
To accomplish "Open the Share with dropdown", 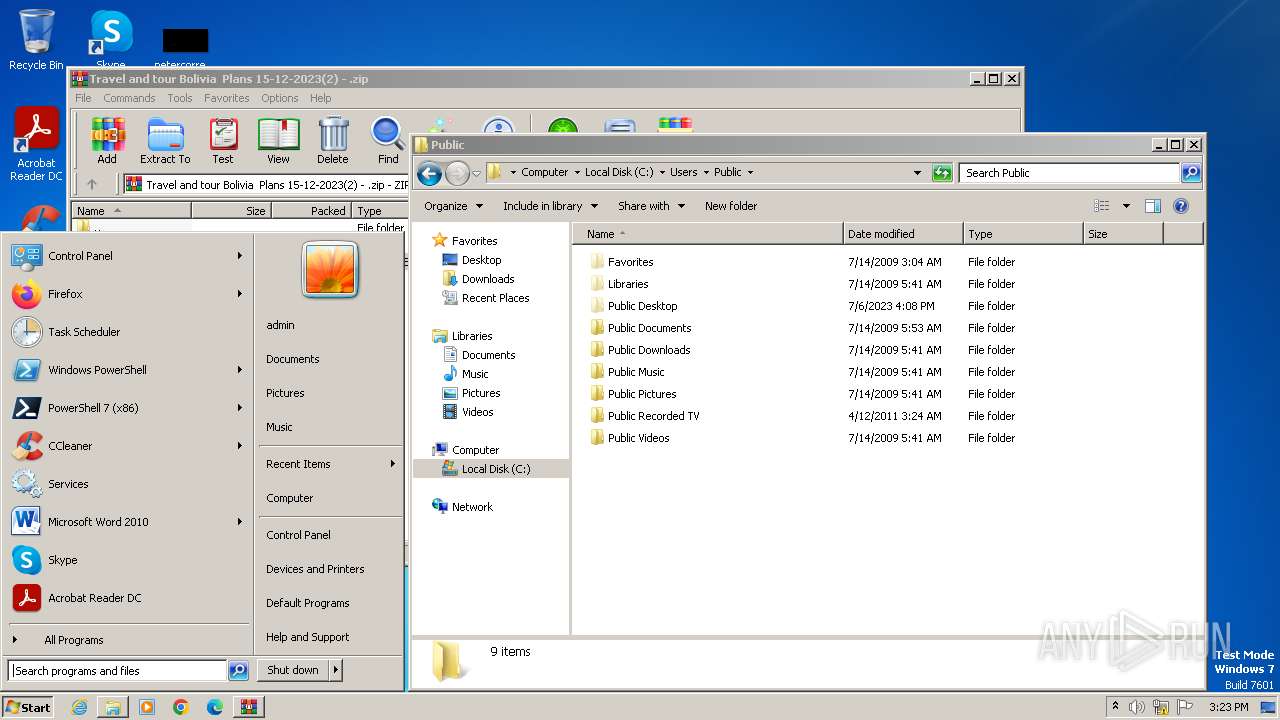I will [x=651, y=206].
